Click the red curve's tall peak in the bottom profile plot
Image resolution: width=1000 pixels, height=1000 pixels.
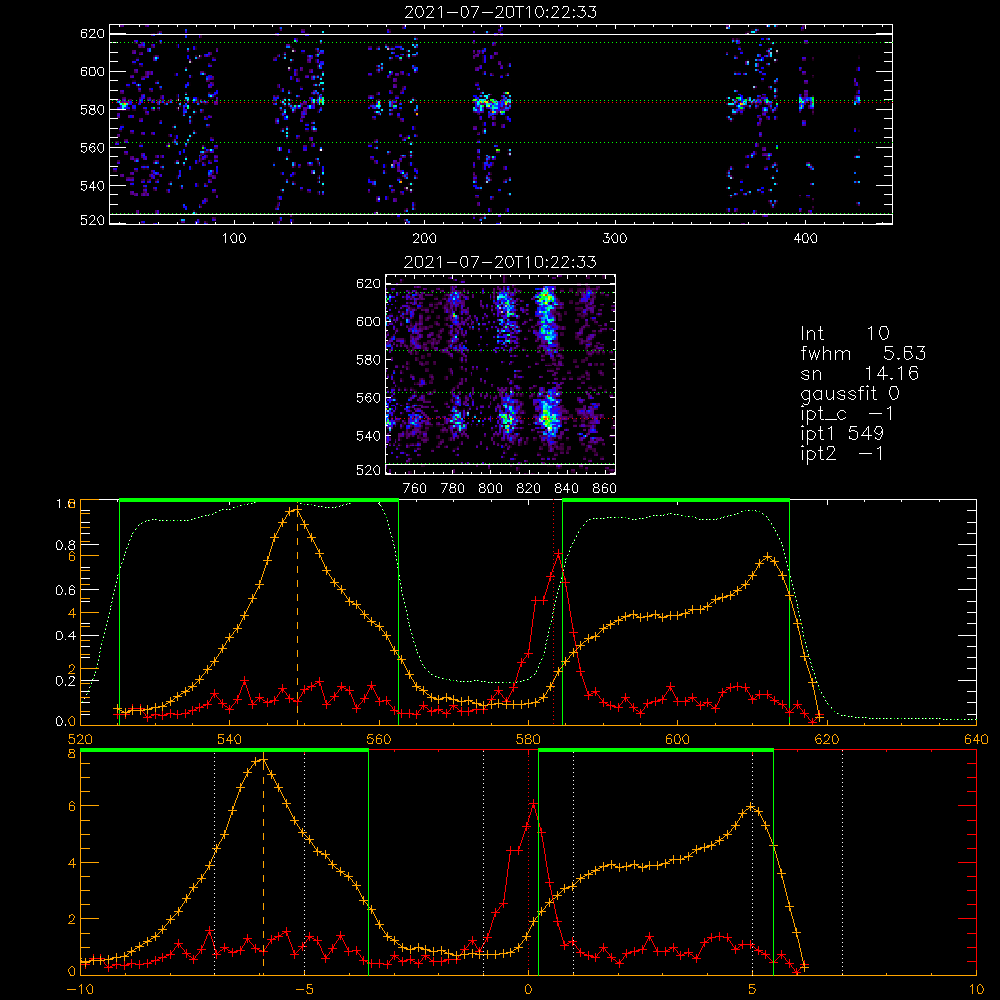pos(533,804)
